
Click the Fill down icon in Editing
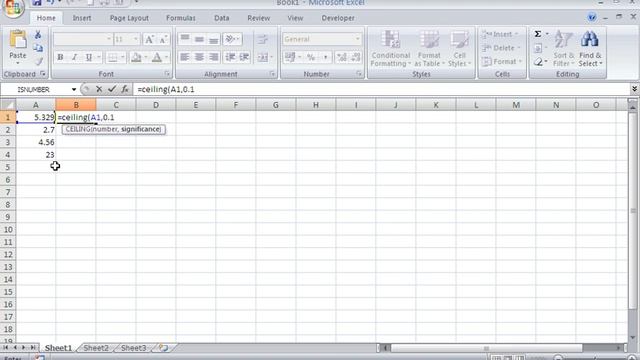click(x=538, y=49)
